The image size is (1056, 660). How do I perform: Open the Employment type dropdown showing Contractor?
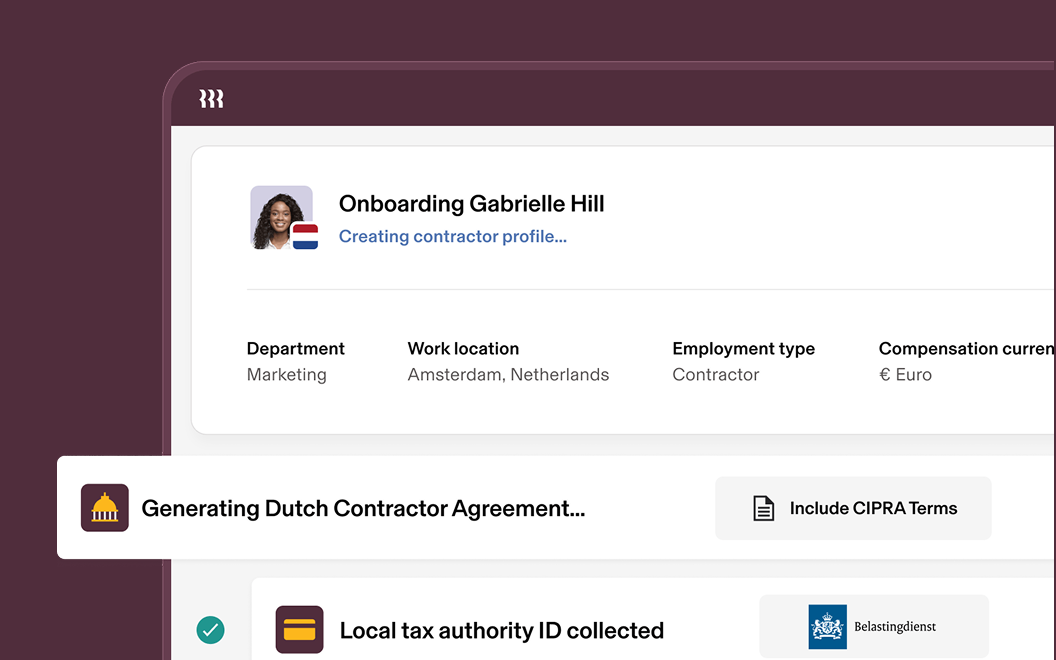743,362
